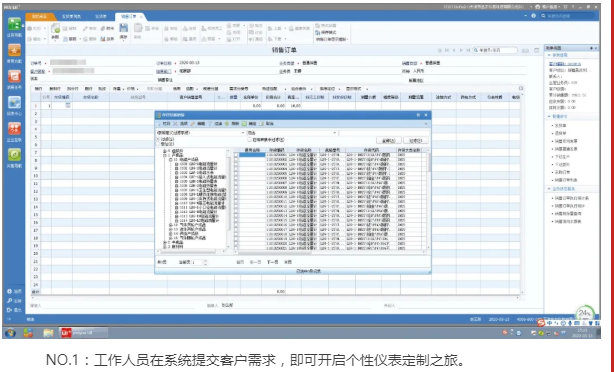Open the green 实施导航 sidebar icon
This screenshot has width=614, height=372.
(x=14, y=155)
